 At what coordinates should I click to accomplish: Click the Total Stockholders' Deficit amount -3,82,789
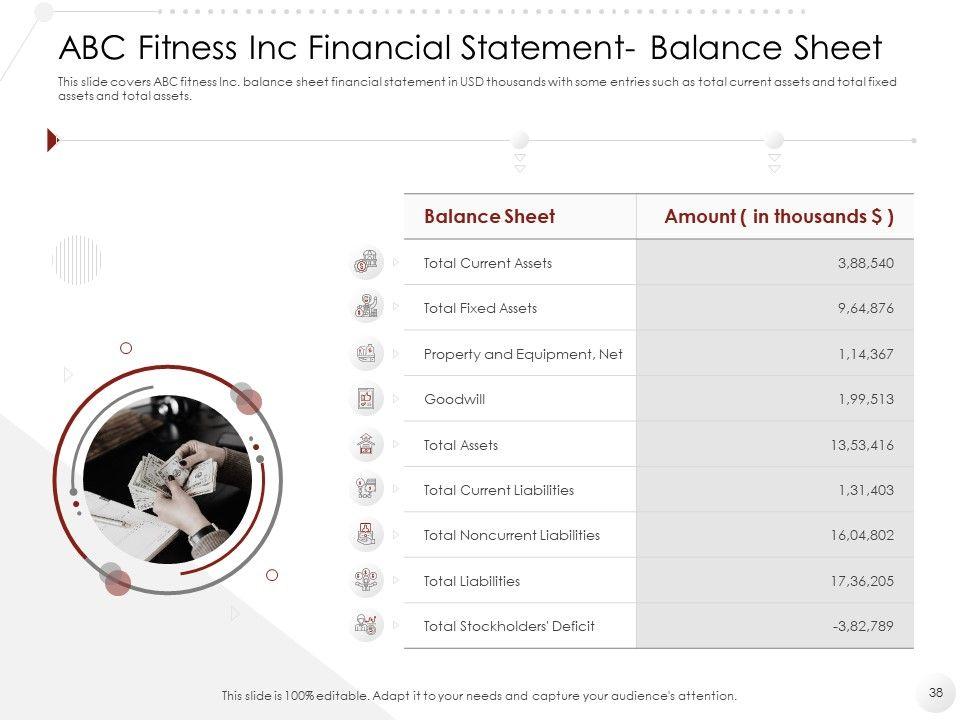pyautogui.click(x=862, y=626)
